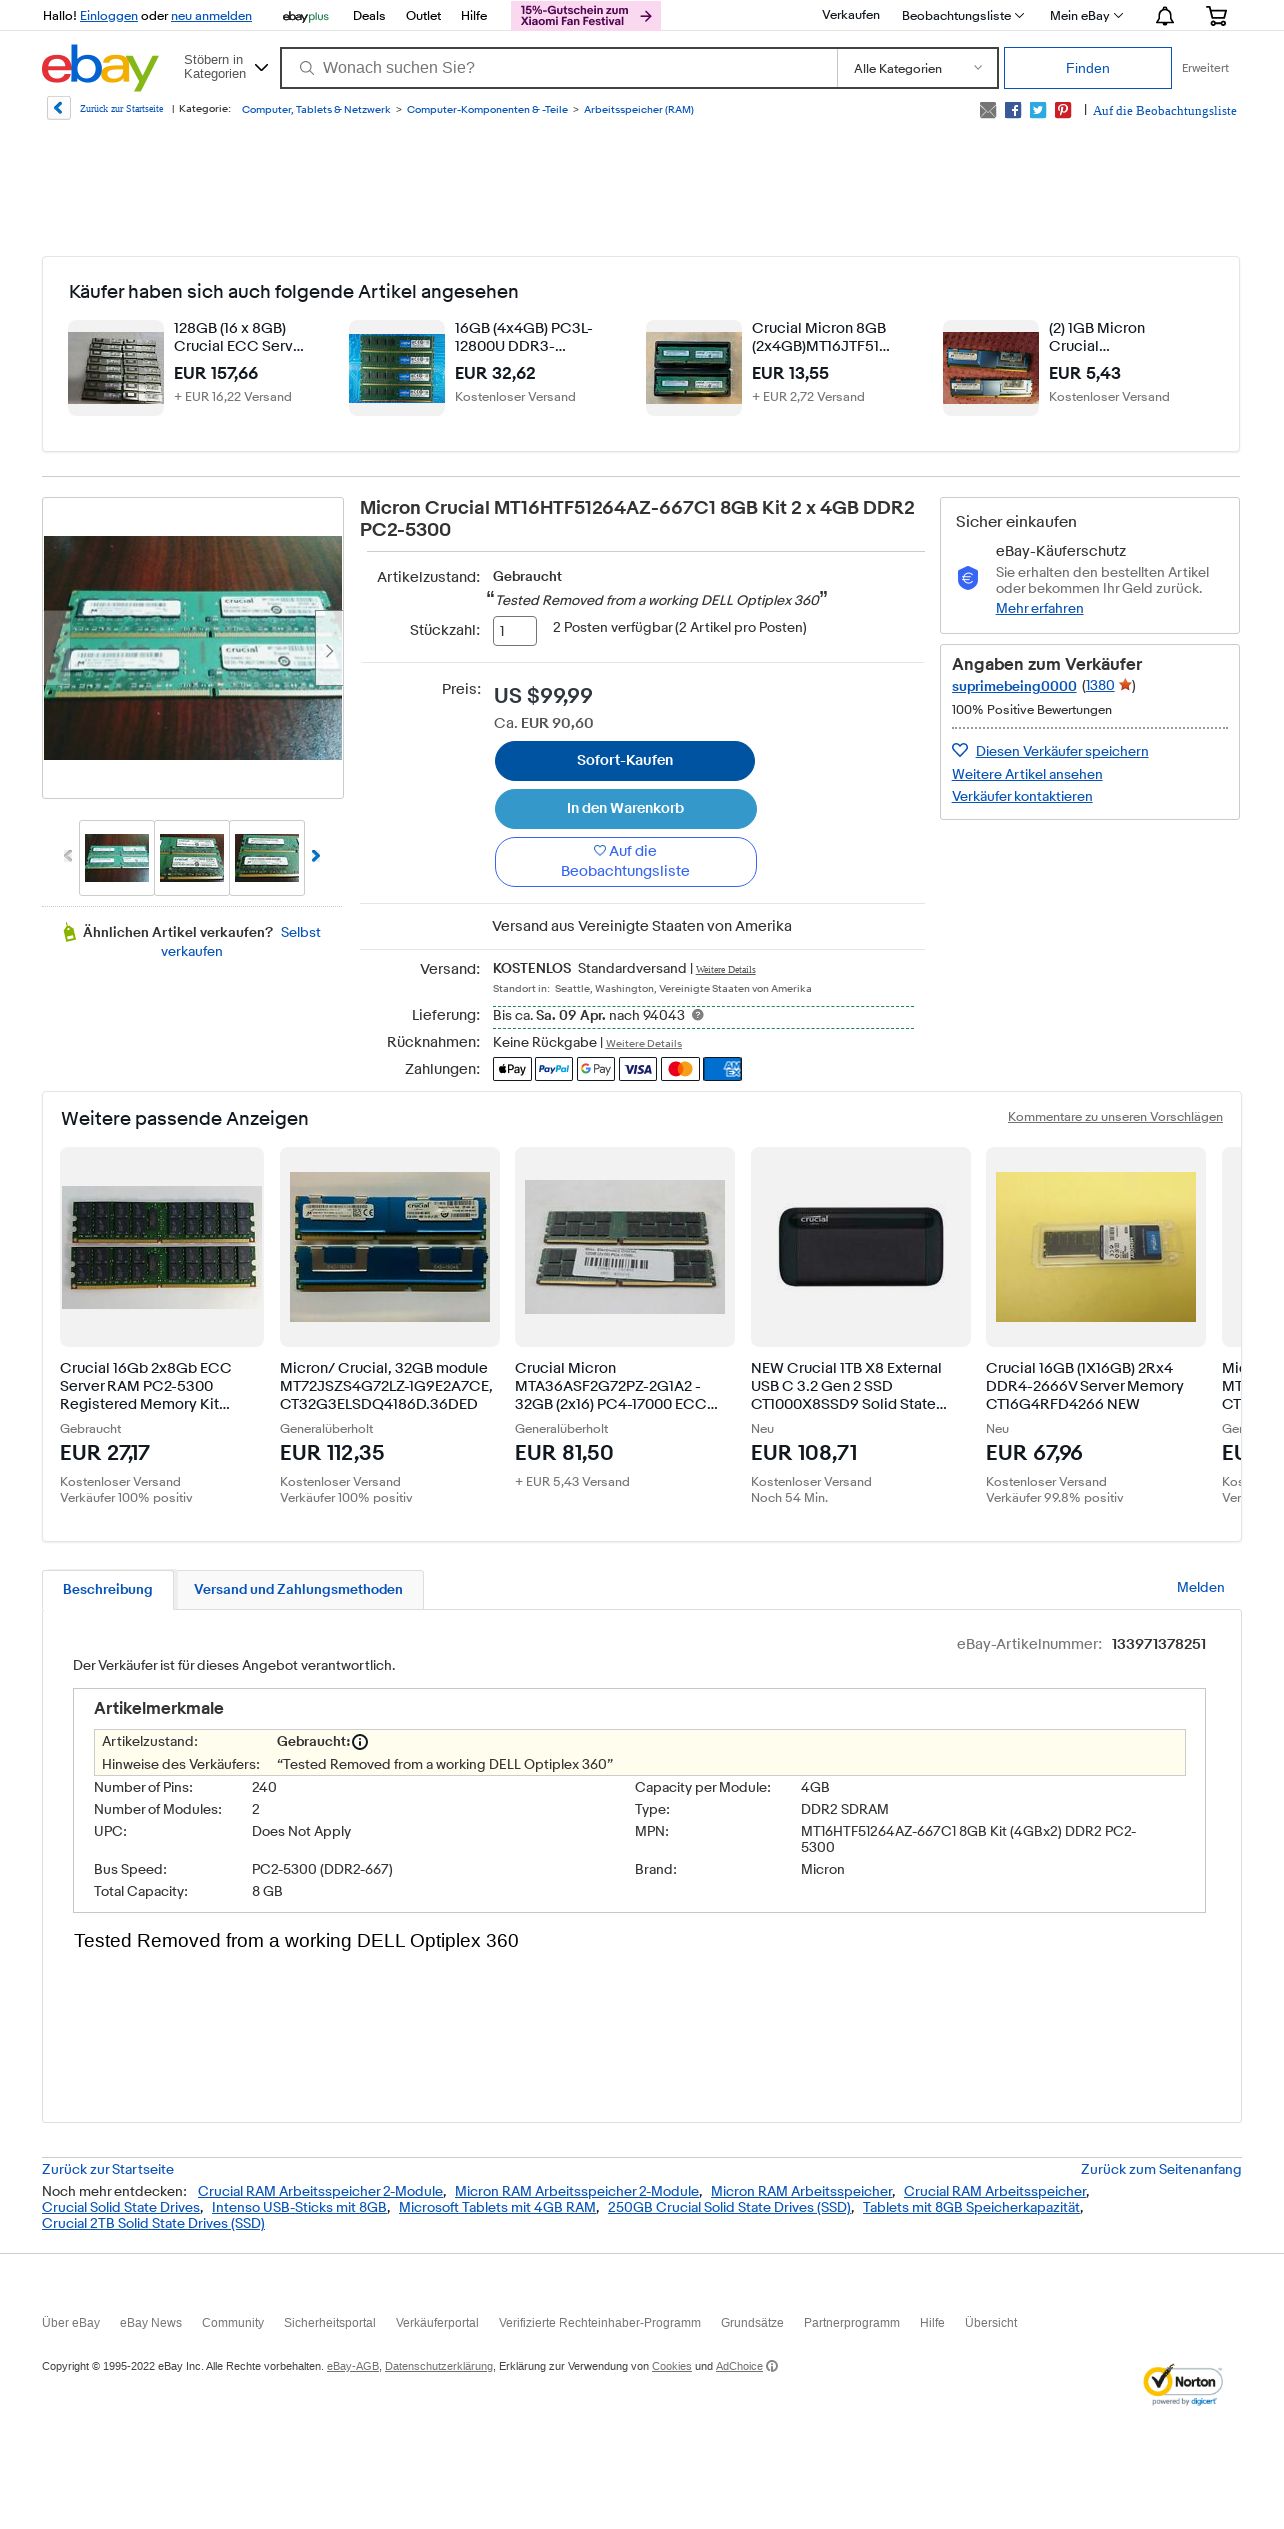Click Zurück zum Seitenanfang link
Viewport: 1284px width, 2529px height.
pyautogui.click(x=1161, y=2169)
